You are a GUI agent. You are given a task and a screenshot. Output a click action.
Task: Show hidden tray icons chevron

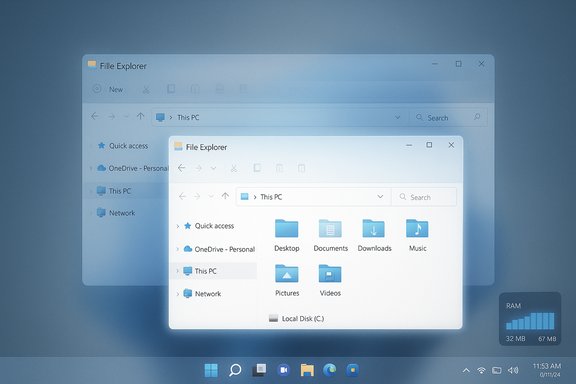466,370
